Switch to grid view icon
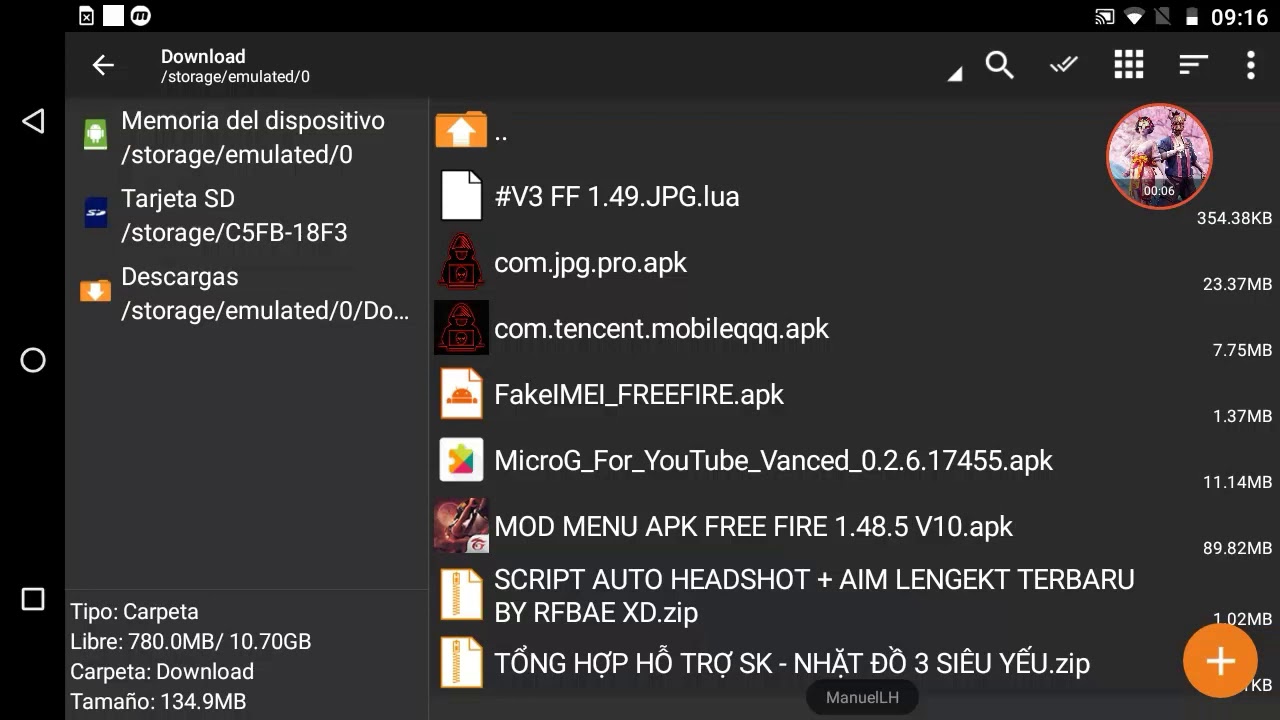The height and width of the screenshot is (720, 1280). 1129,65
